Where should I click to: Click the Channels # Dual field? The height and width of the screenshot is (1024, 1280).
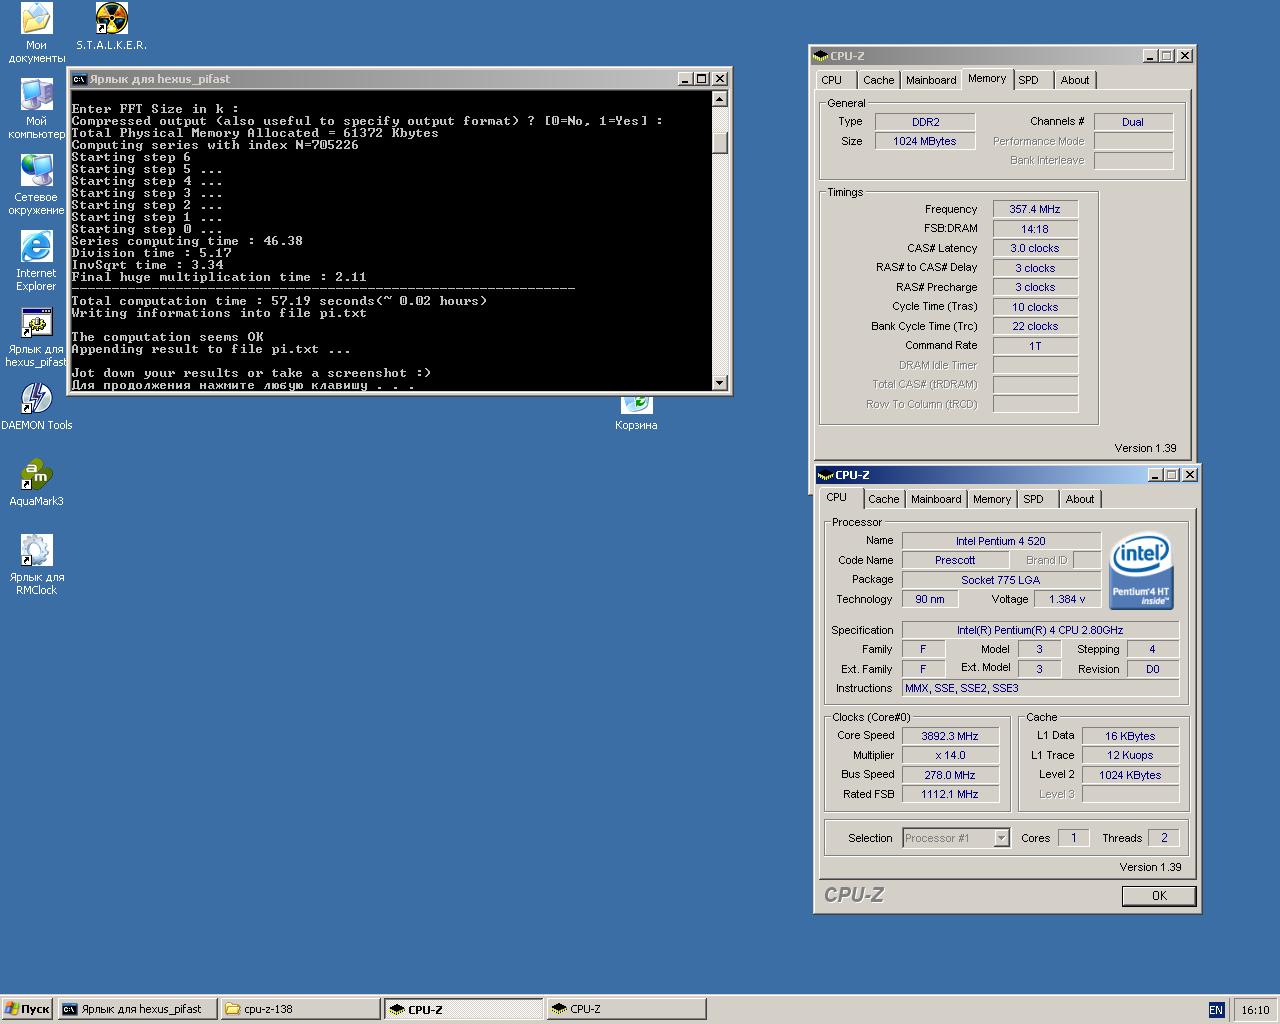(x=1133, y=122)
